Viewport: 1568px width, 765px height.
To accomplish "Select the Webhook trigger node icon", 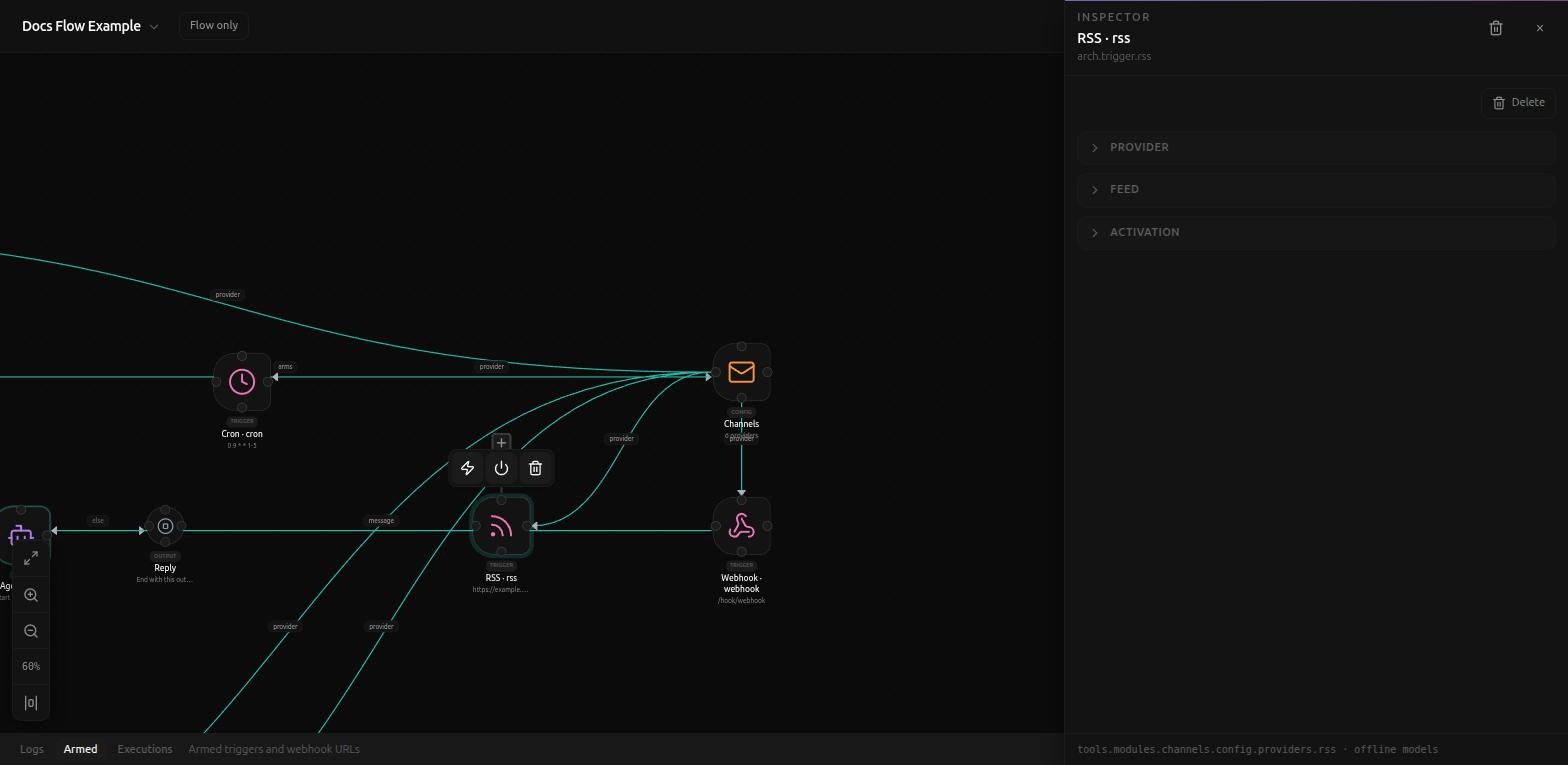I will [741, 526].
